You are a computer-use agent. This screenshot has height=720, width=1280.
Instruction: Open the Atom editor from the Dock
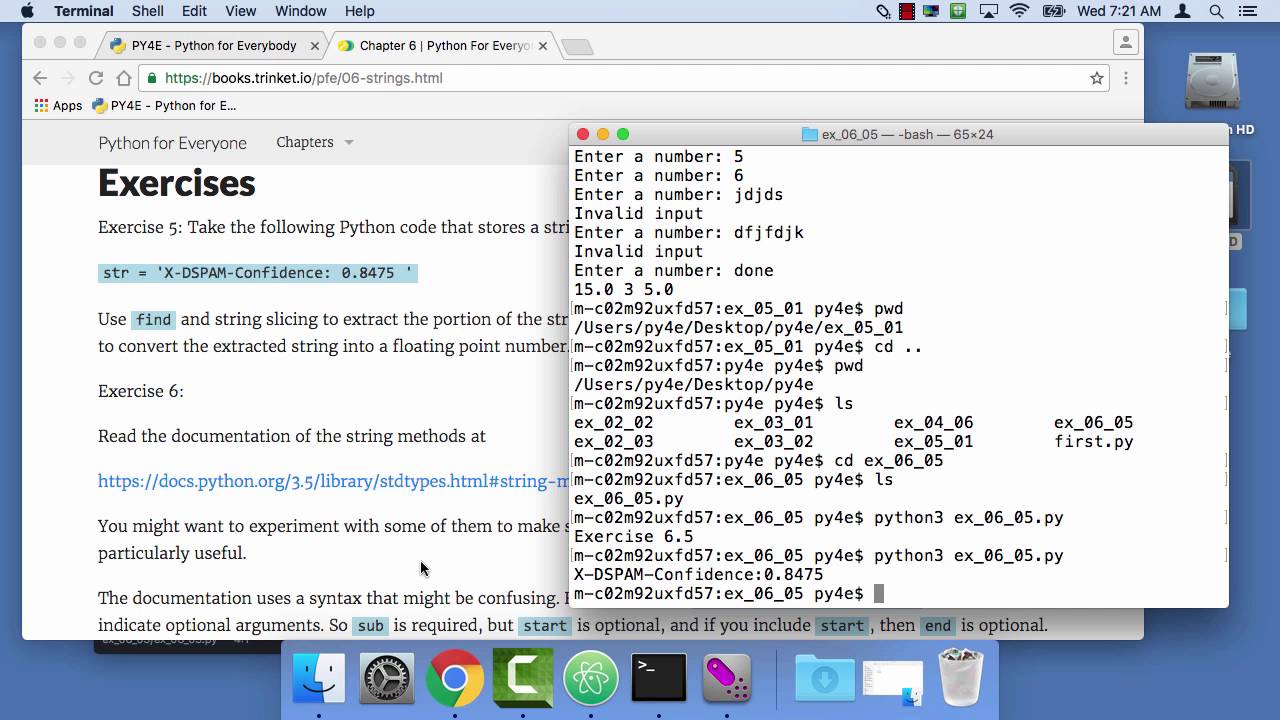tap(591, 678)
